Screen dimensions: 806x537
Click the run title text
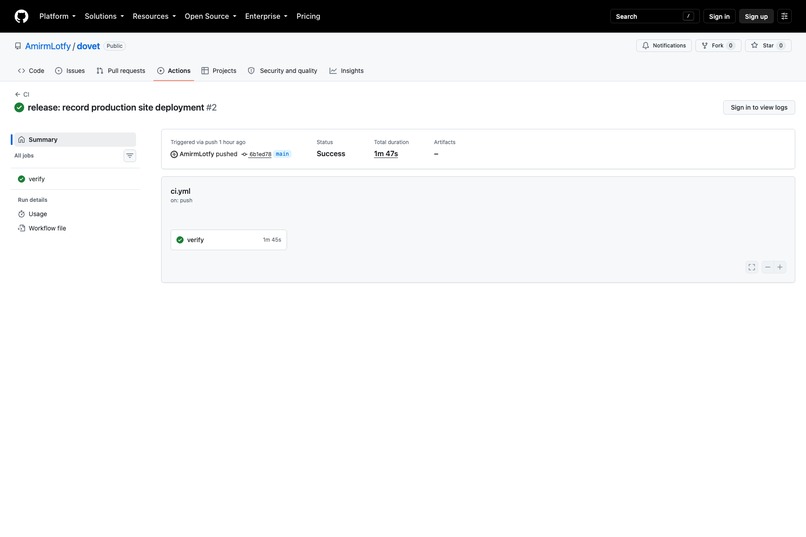coord(116,107)
